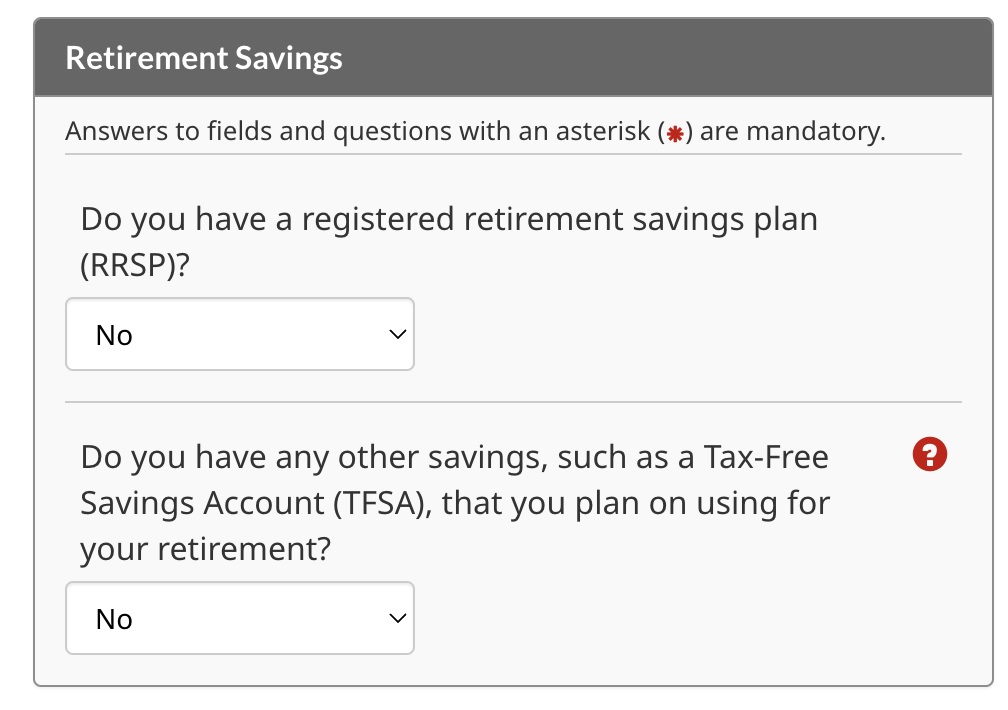Click the mandatory fields asterisk notice text

pyautogui.click(x=475, y=131)
